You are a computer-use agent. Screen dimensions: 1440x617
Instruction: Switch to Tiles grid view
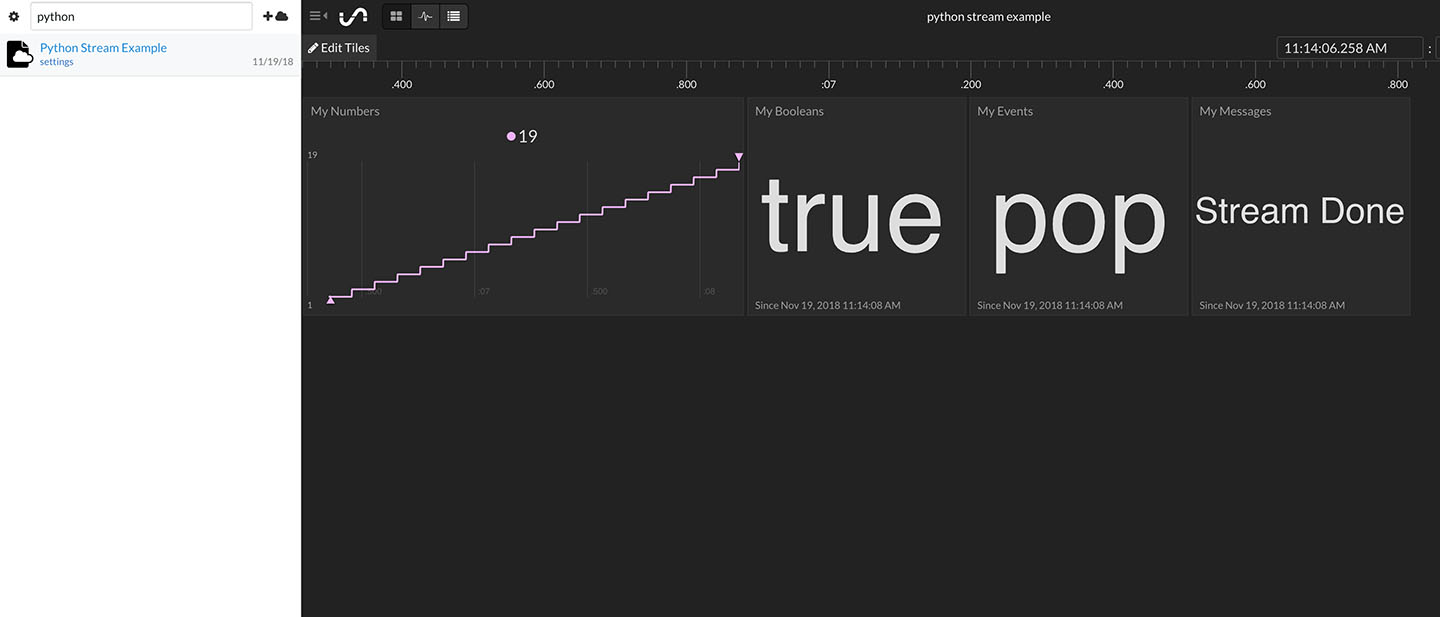(396, 16)
